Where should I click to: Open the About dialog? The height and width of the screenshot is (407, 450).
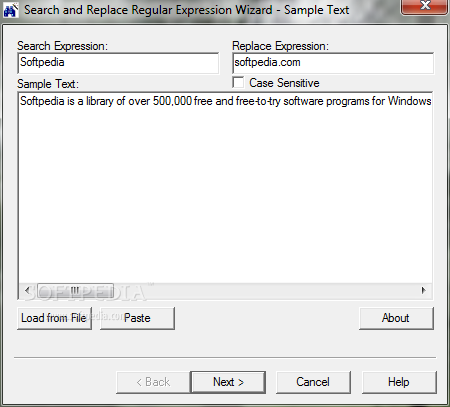396,318
